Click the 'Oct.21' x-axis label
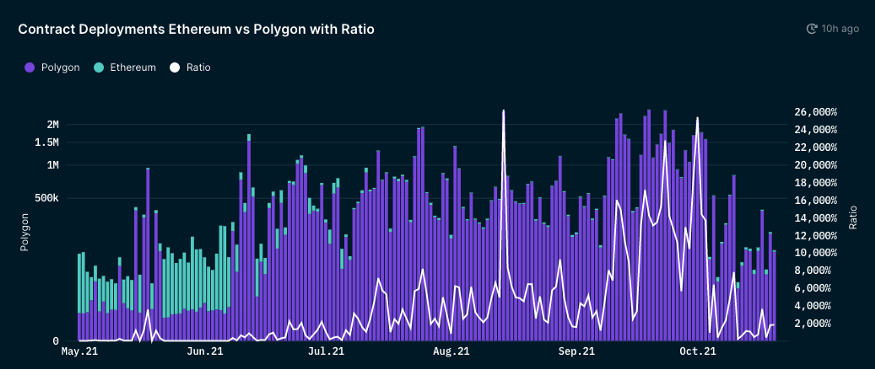Screen dimensions: 875x369 [698, 352]
